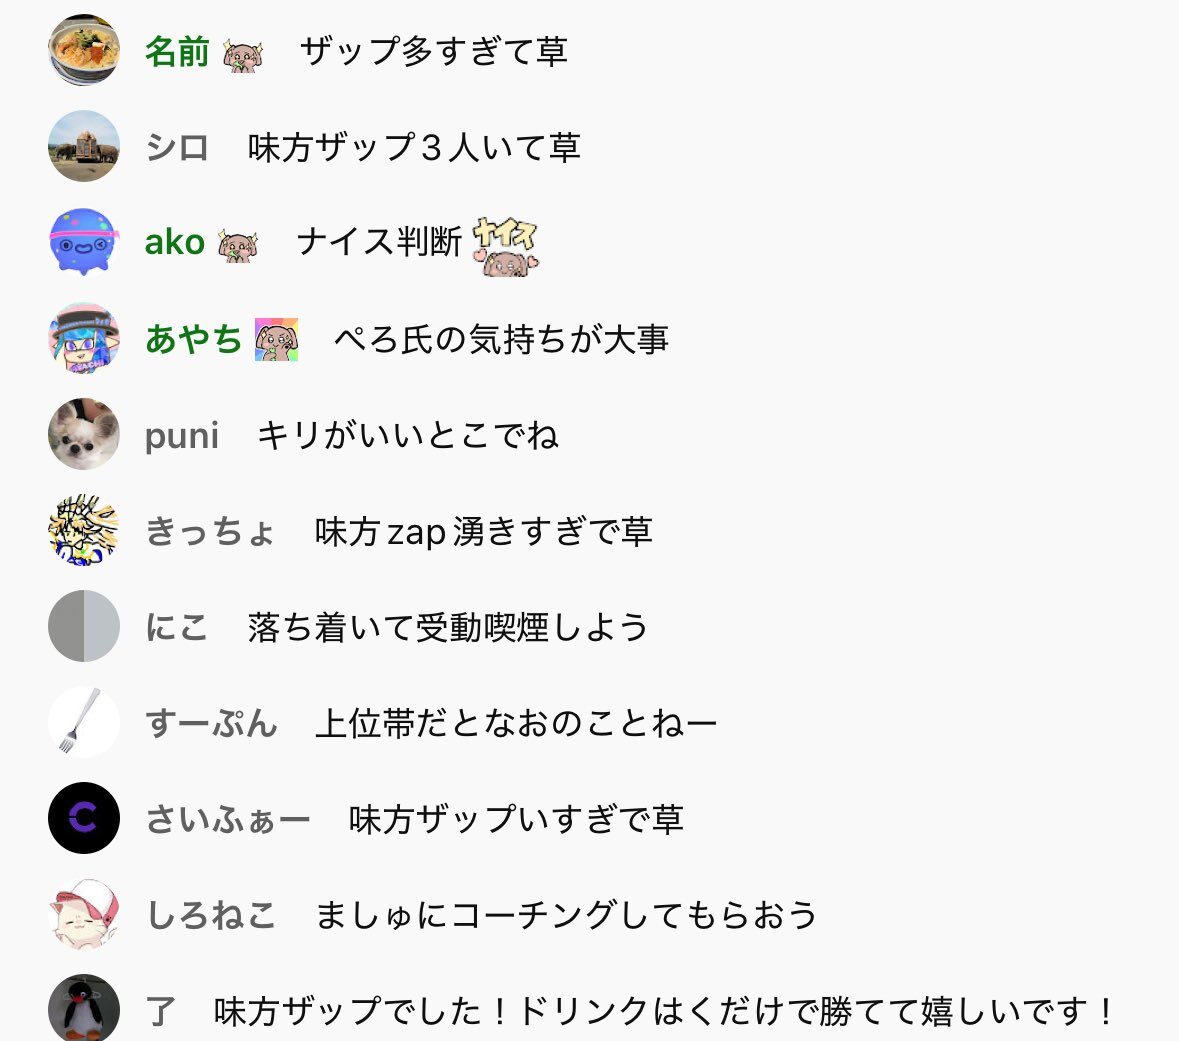The image size is (1179, 1041).
Task: Click the elephant landscape avatar of シロ
Action: (83, 146)
